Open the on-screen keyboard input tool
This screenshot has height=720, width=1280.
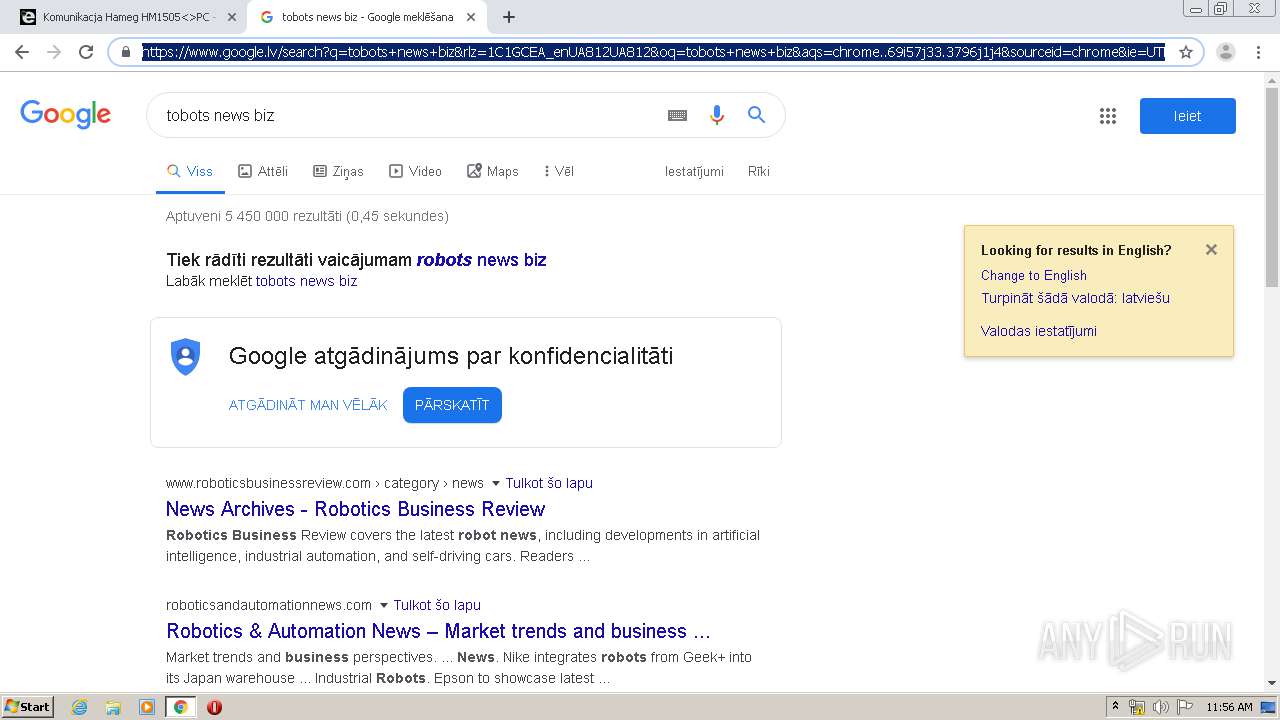(x=677, y=115)
